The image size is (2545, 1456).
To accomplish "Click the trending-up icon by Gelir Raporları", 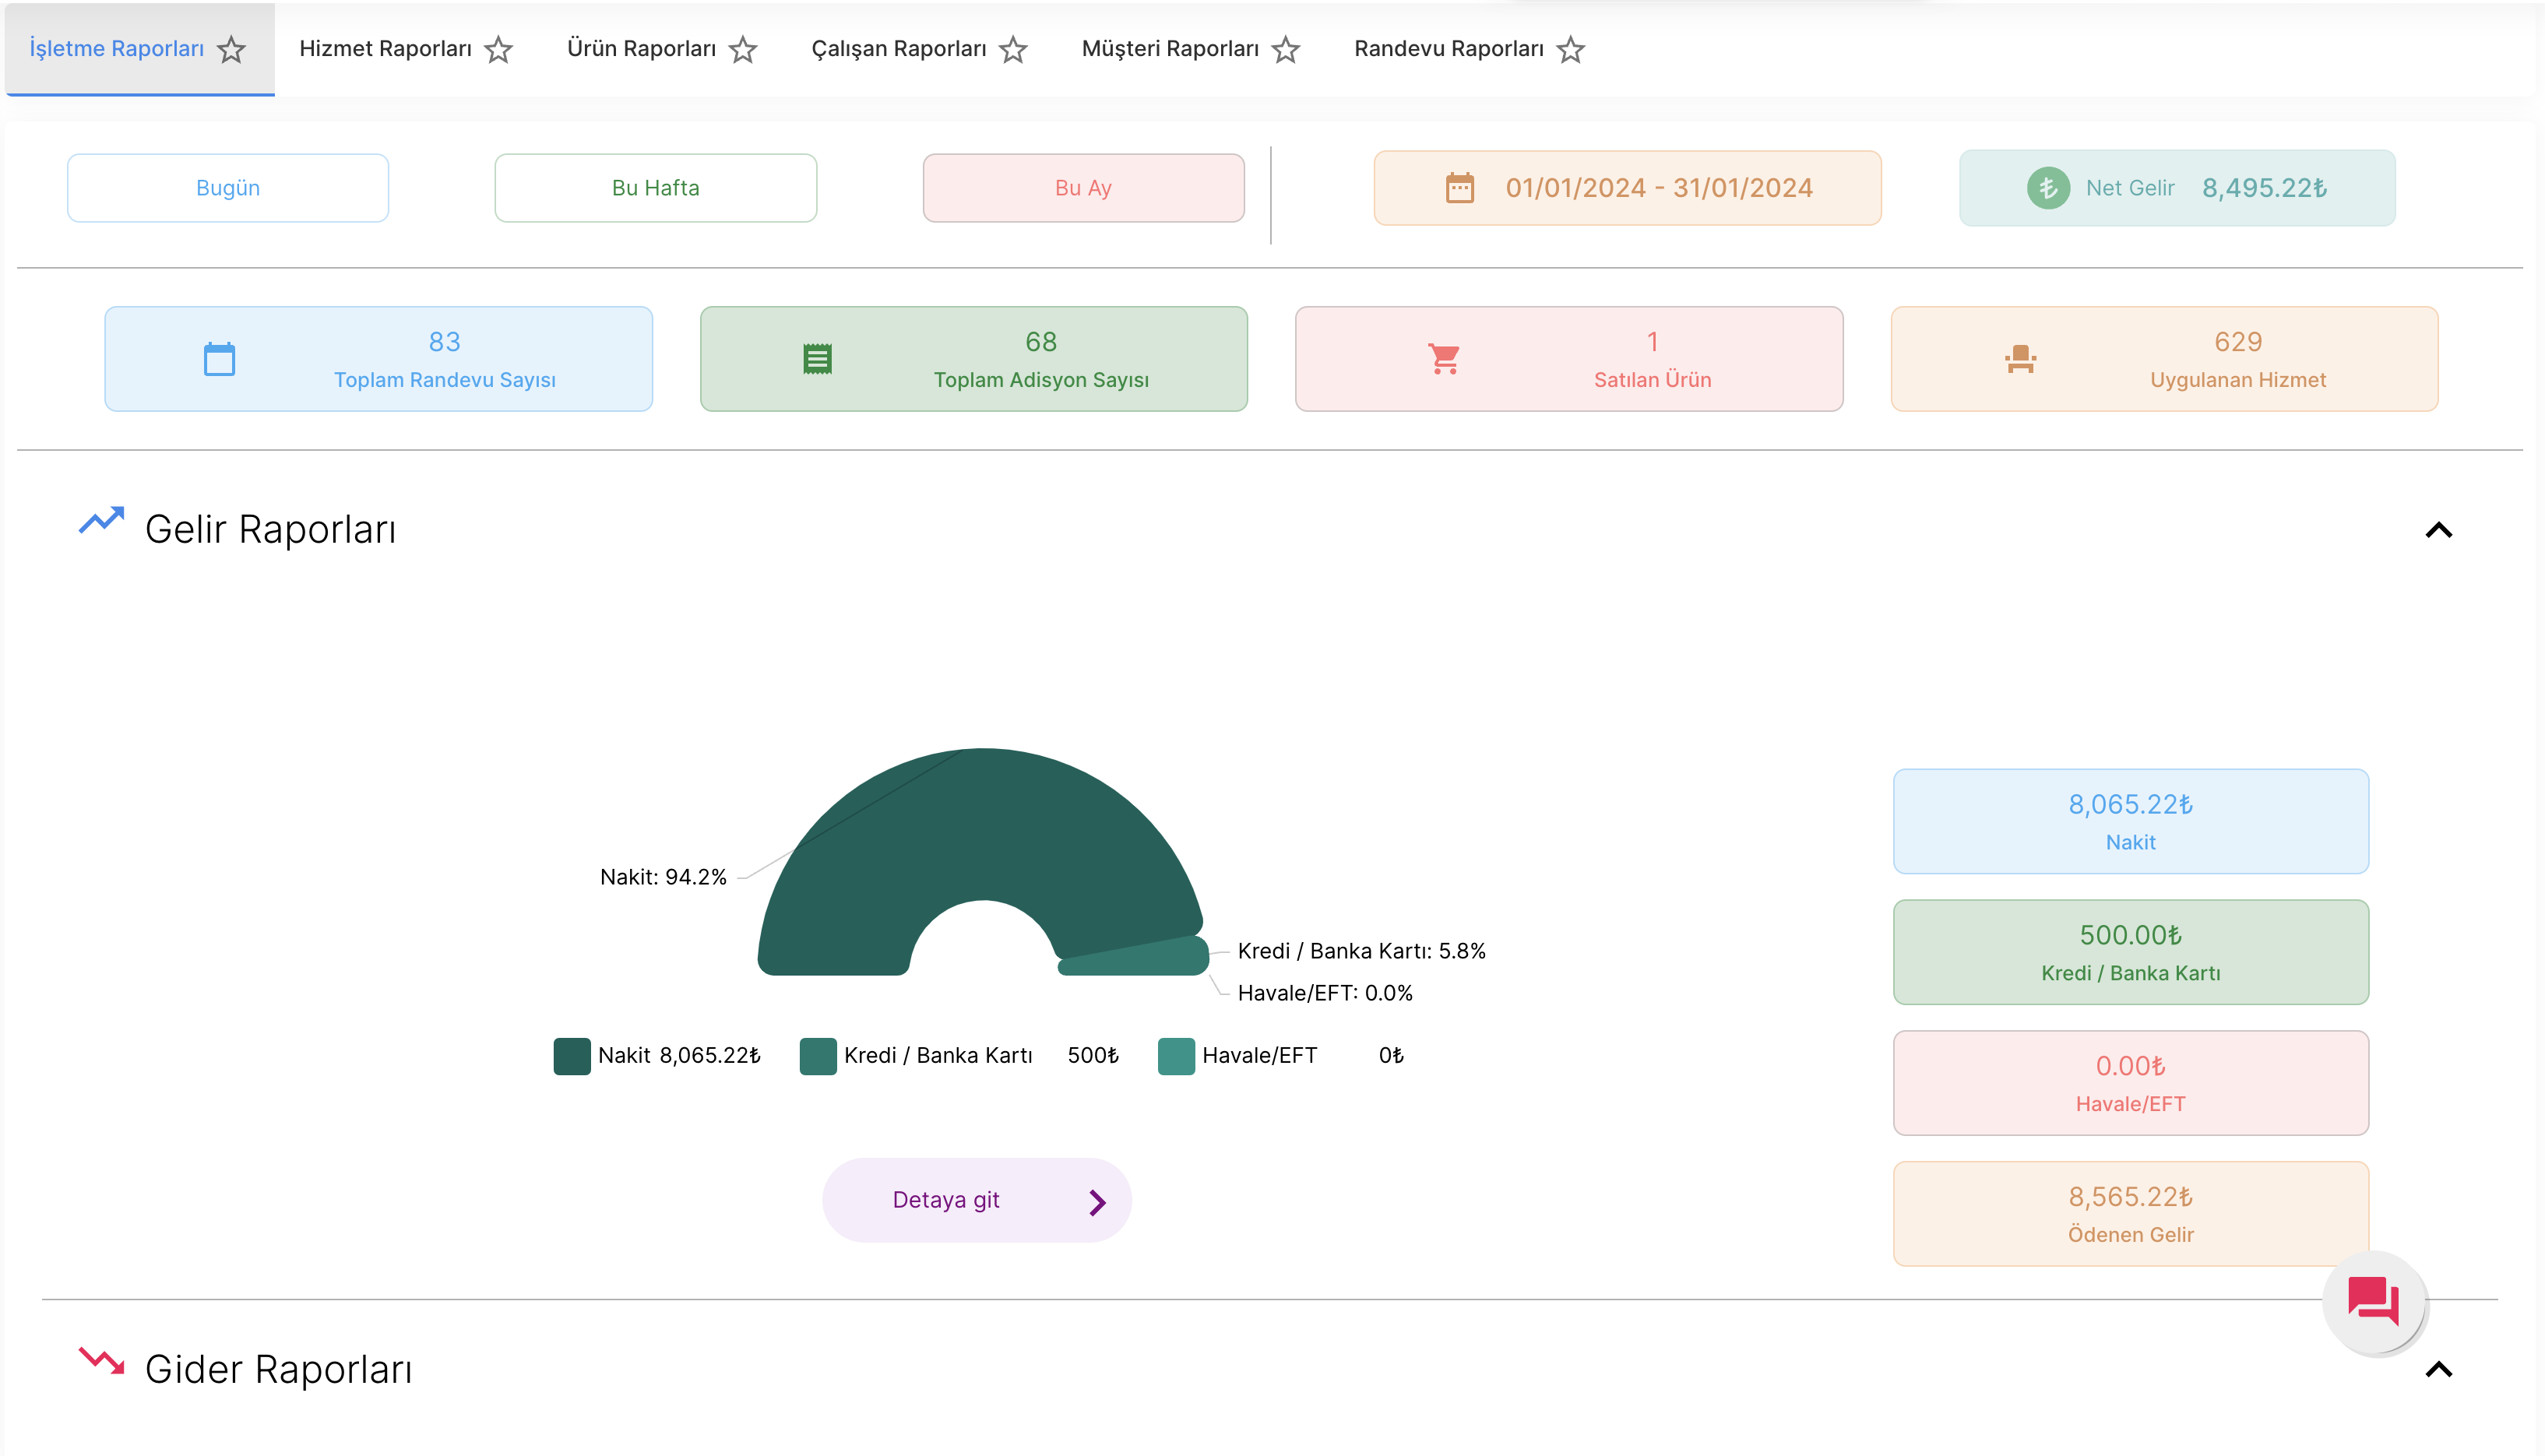I will (x=101, y=521).
